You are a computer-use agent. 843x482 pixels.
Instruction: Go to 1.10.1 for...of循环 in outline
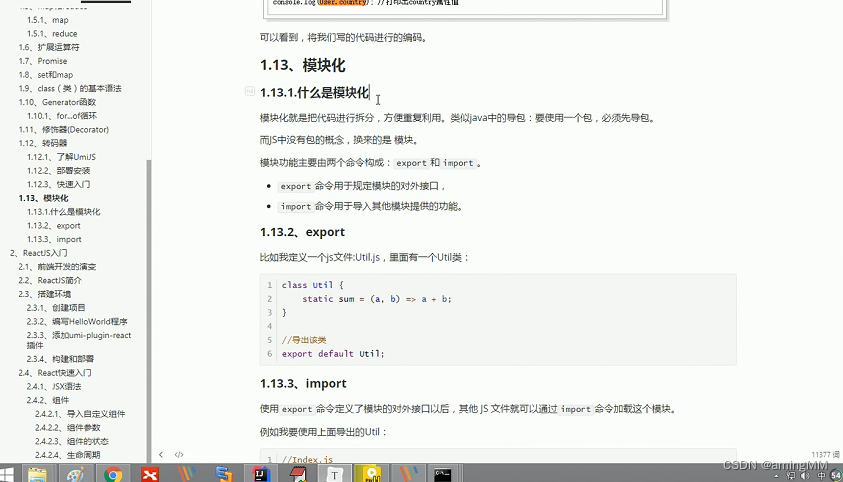coord(62,116)
